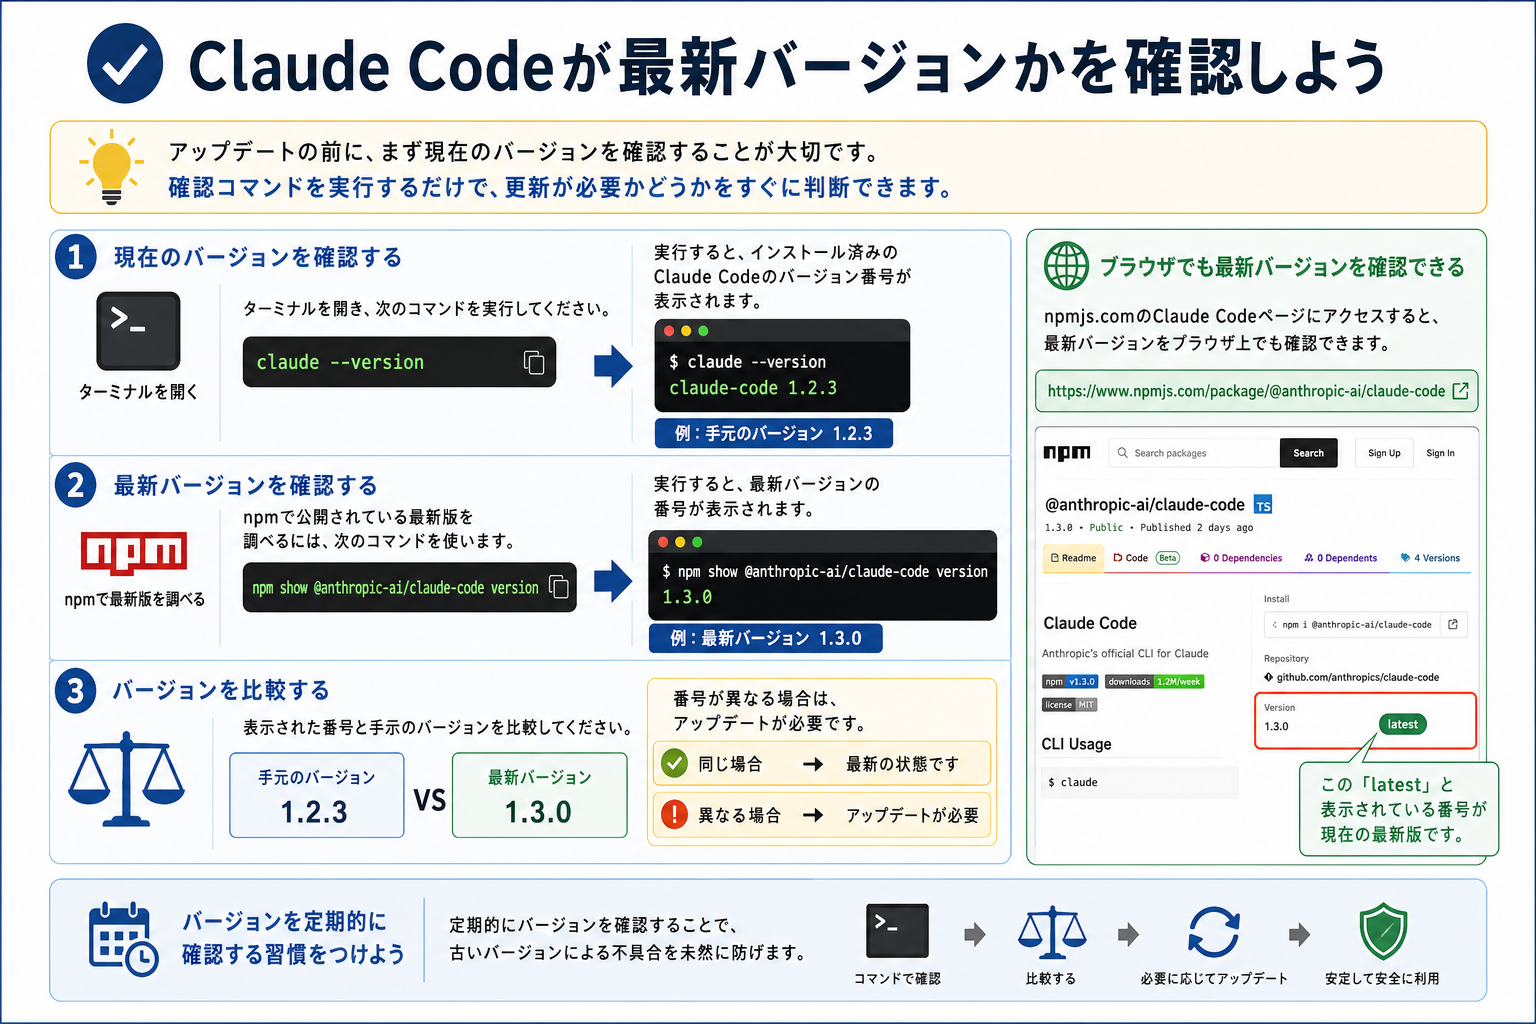This screenshot has width=1536, height=1024.
Task: Open the Readme tab
Action: click(1073, 558)
